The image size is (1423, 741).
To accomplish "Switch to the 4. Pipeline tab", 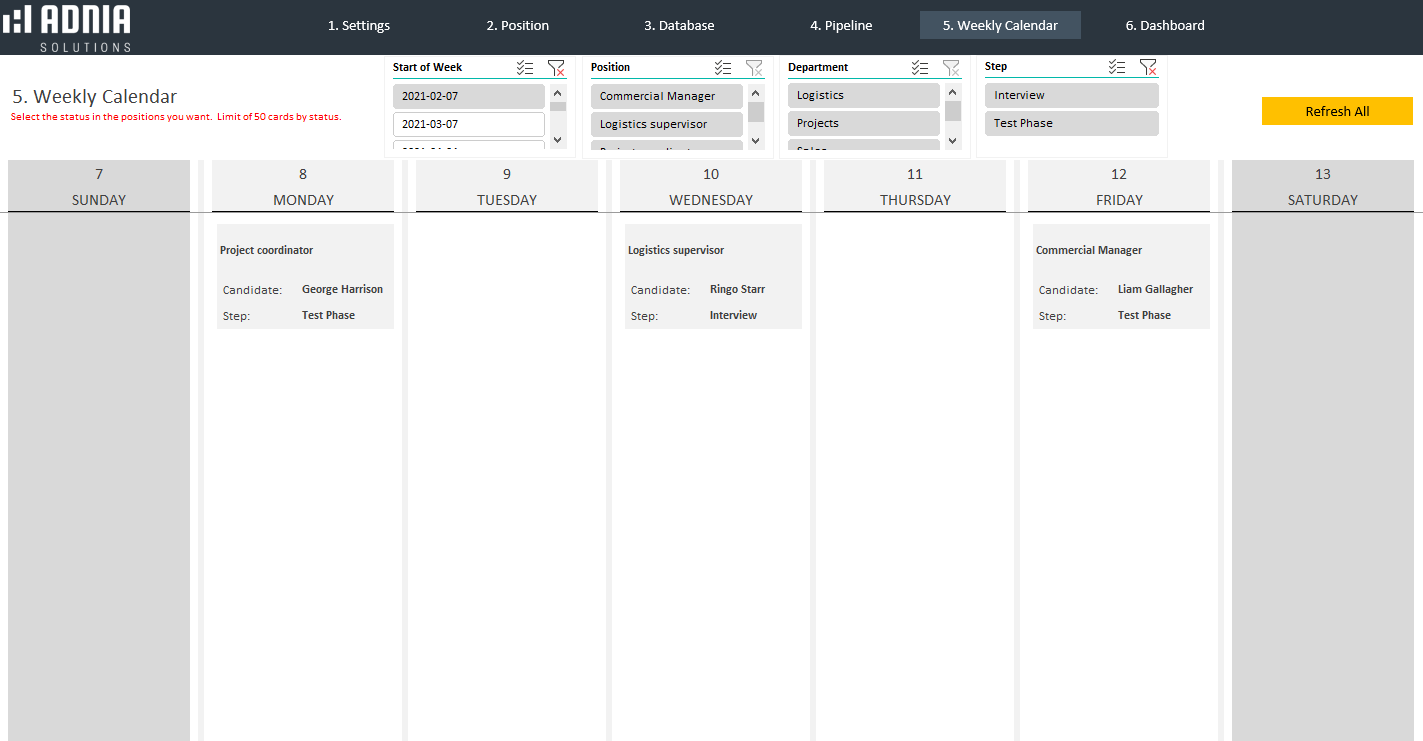I will tap(841, 25).
